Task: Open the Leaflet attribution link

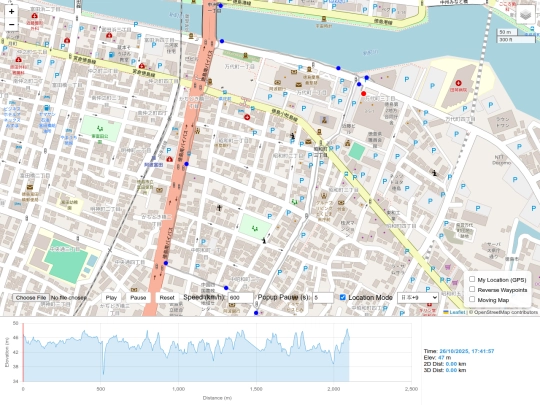Action: point(457,312)
